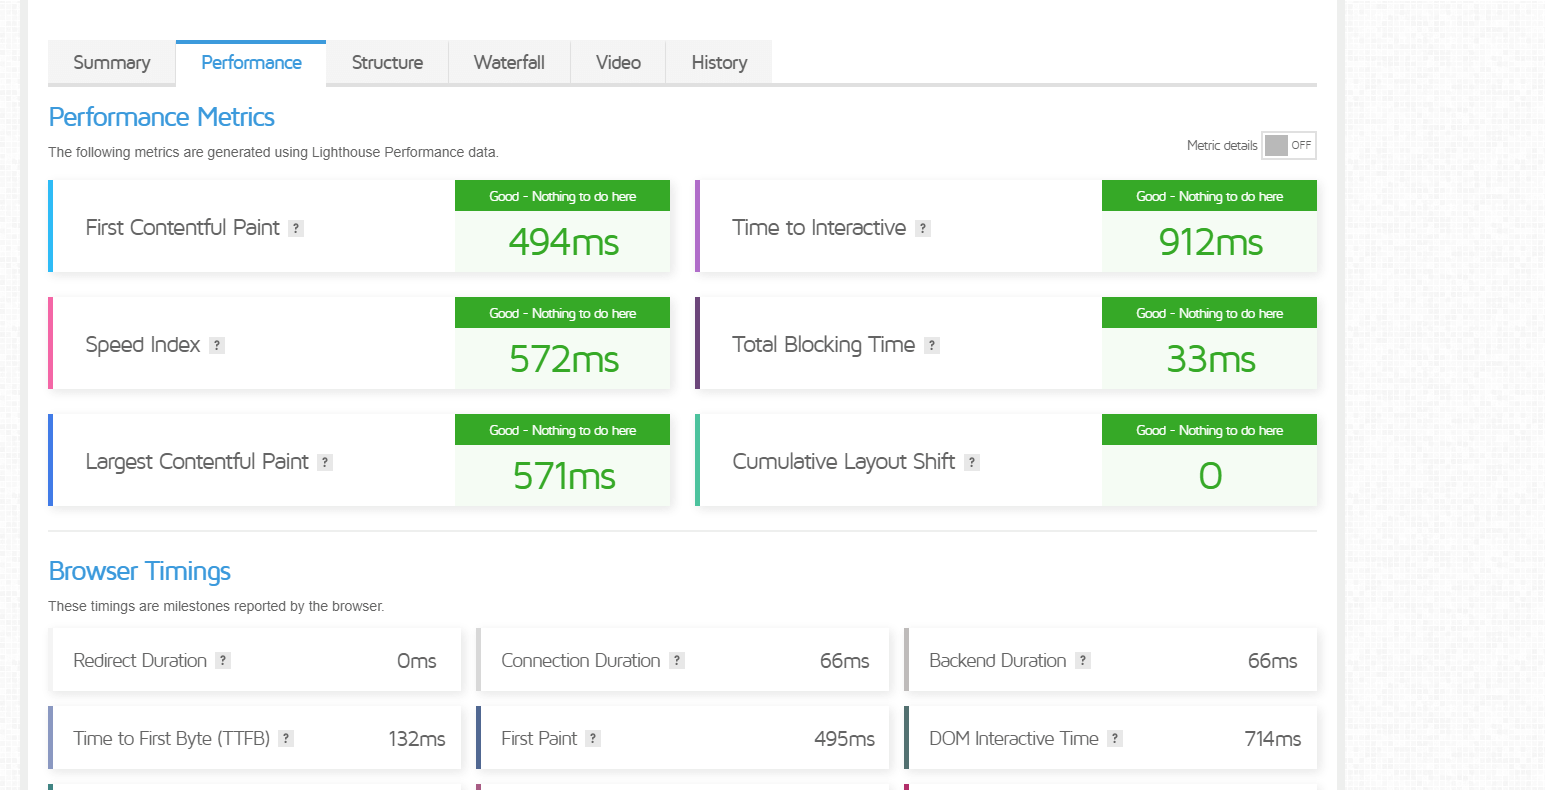1545x790 pixels.
Task: Open help icon beside Connection Duration
Action: [x=677, y=660]
